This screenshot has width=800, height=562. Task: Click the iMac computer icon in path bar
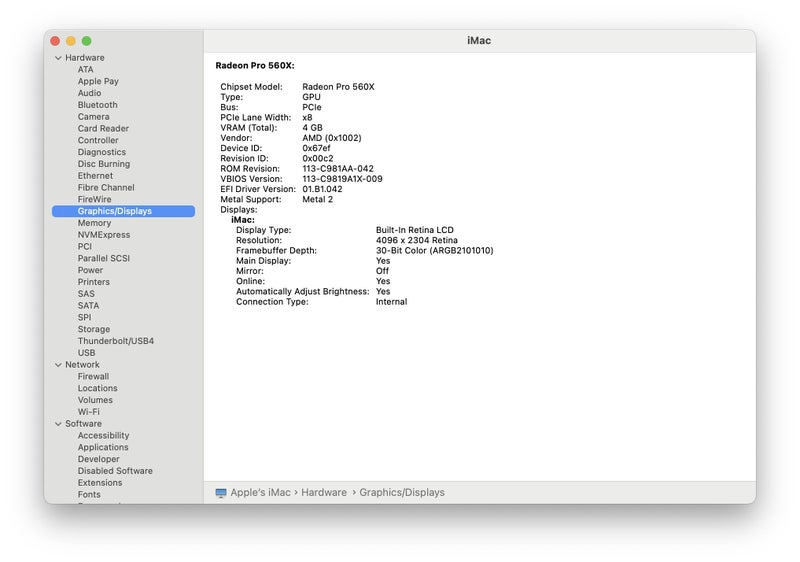pyautogui.click(x=221, y=493)
